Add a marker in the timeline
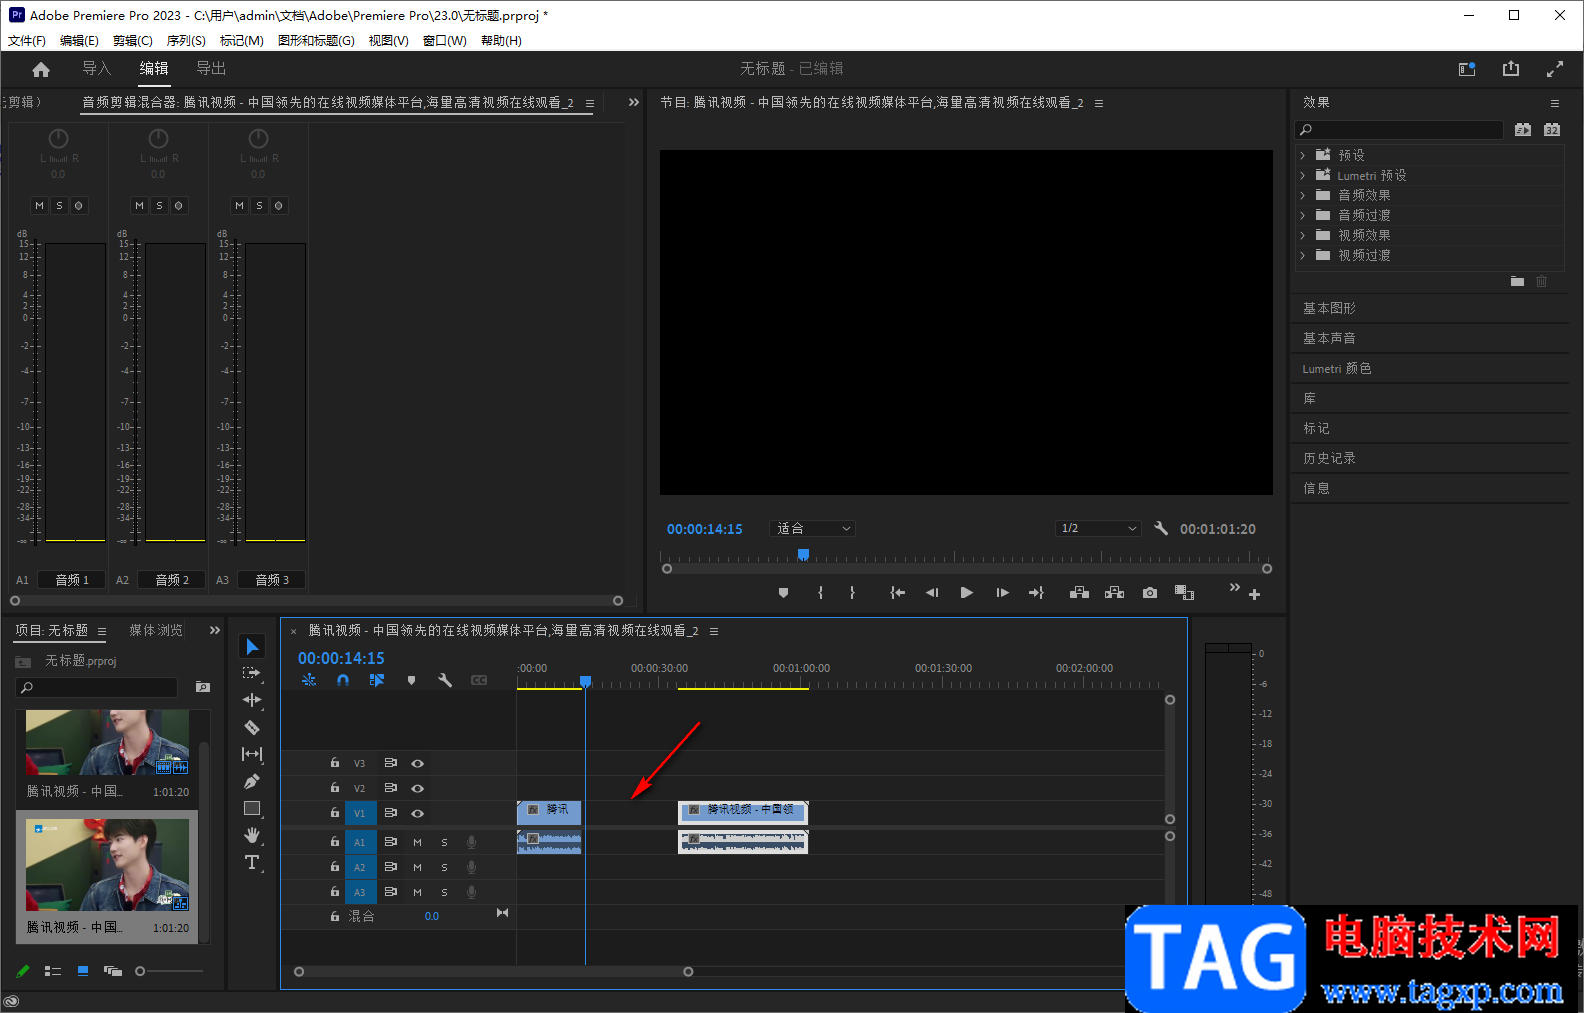1584x1013 pixels. coord(411,680)
